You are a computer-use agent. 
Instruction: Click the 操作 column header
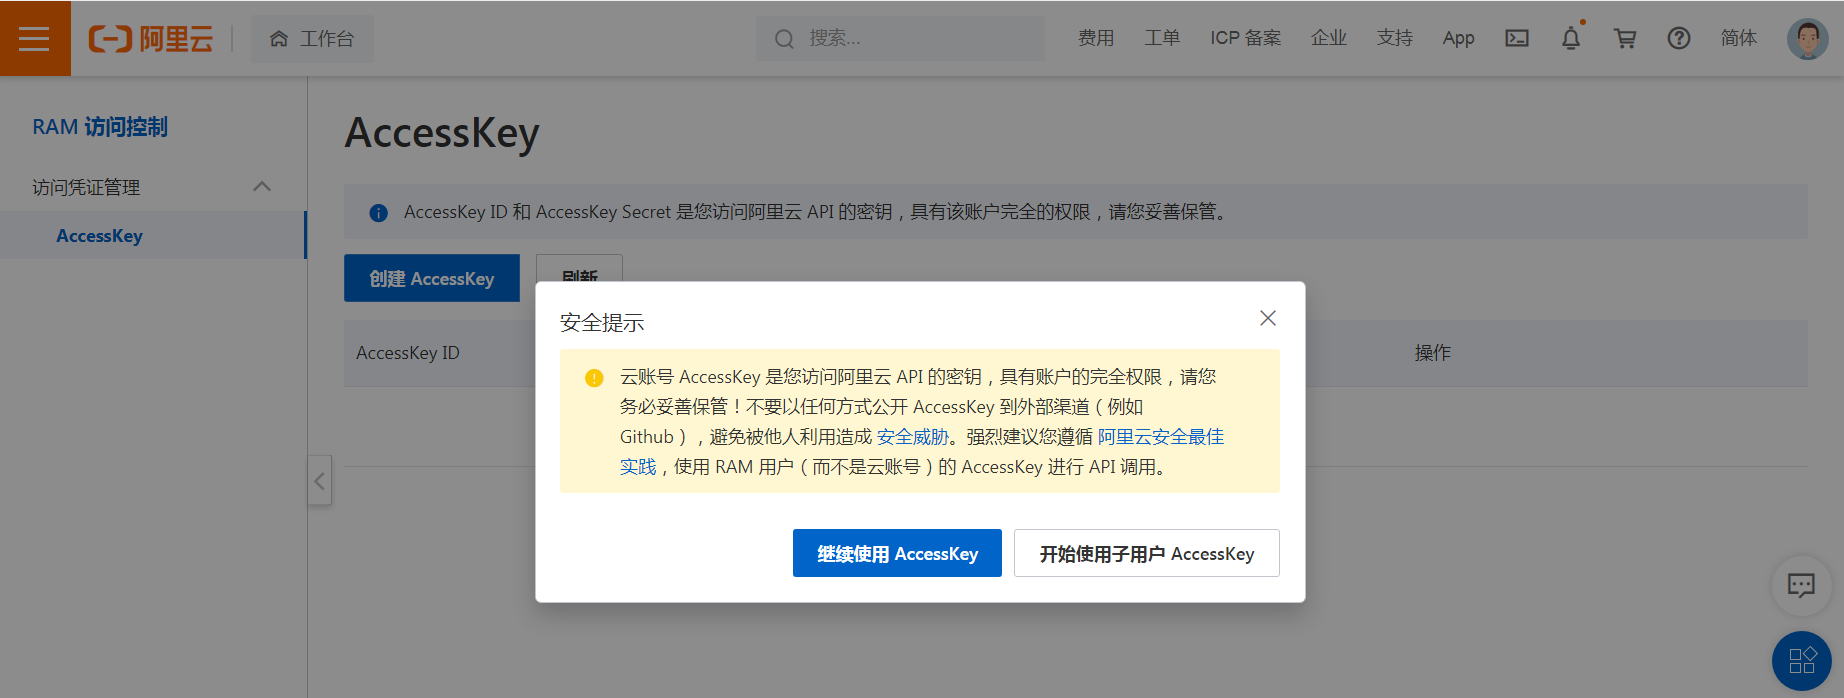(1432, 353)
